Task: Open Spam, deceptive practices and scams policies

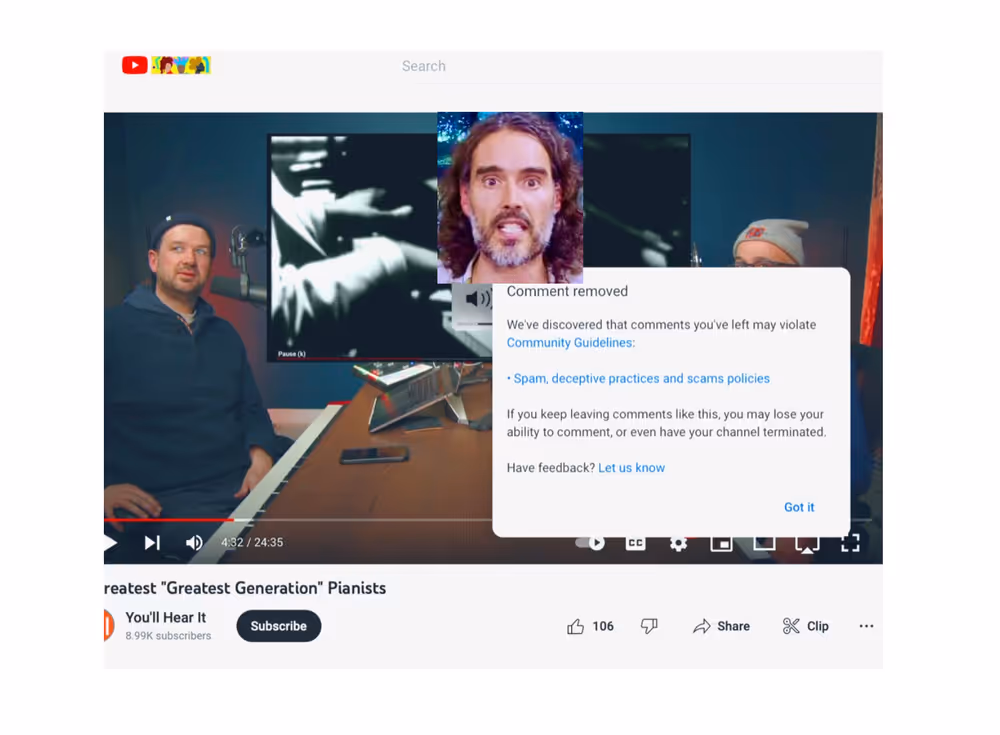Action: coord(641,379)
